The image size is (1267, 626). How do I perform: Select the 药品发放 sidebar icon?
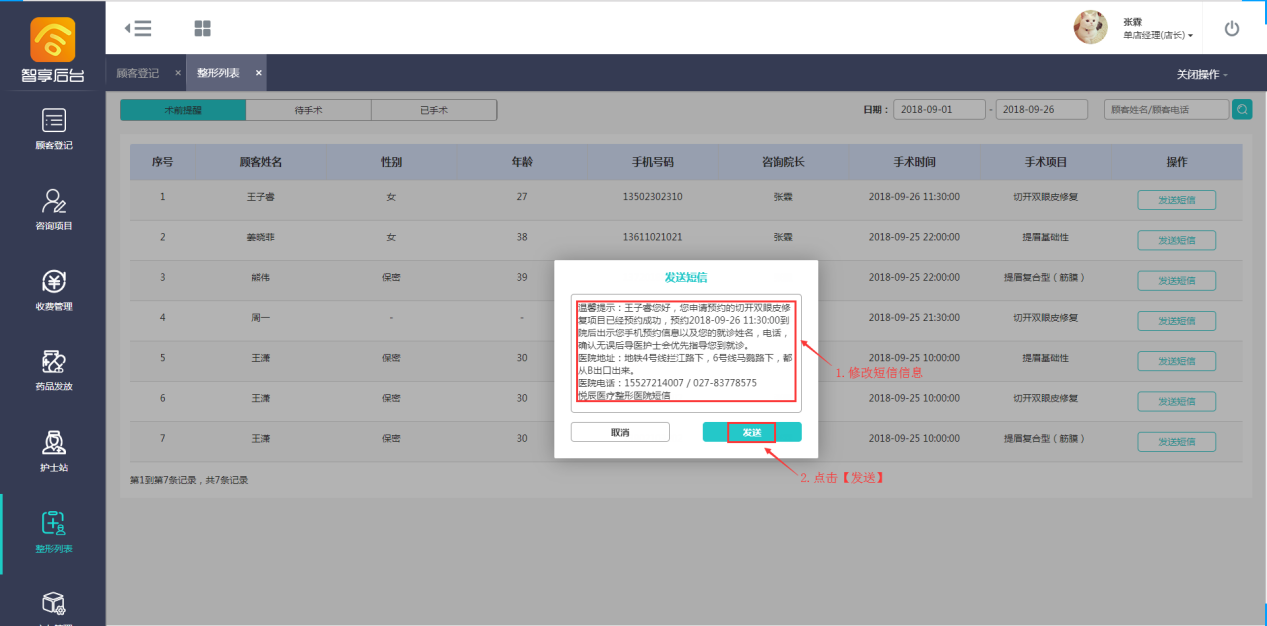pos(53,362)
